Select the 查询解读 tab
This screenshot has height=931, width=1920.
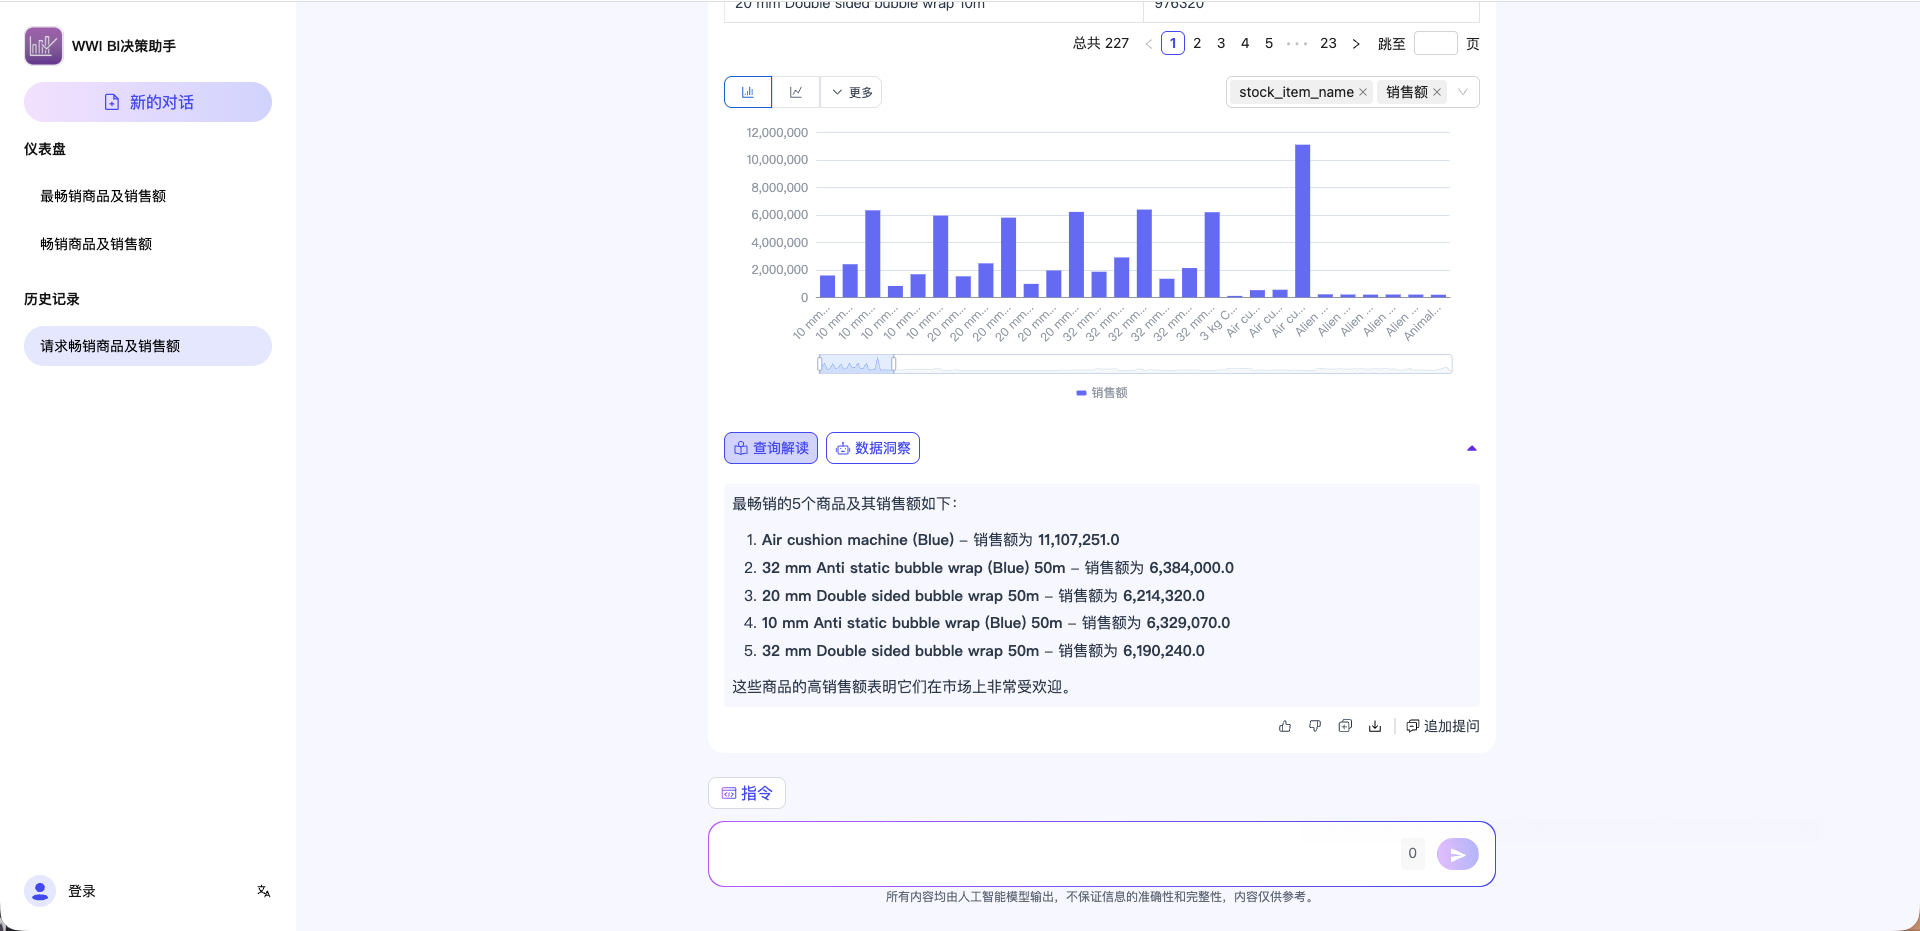coord(770,448)
